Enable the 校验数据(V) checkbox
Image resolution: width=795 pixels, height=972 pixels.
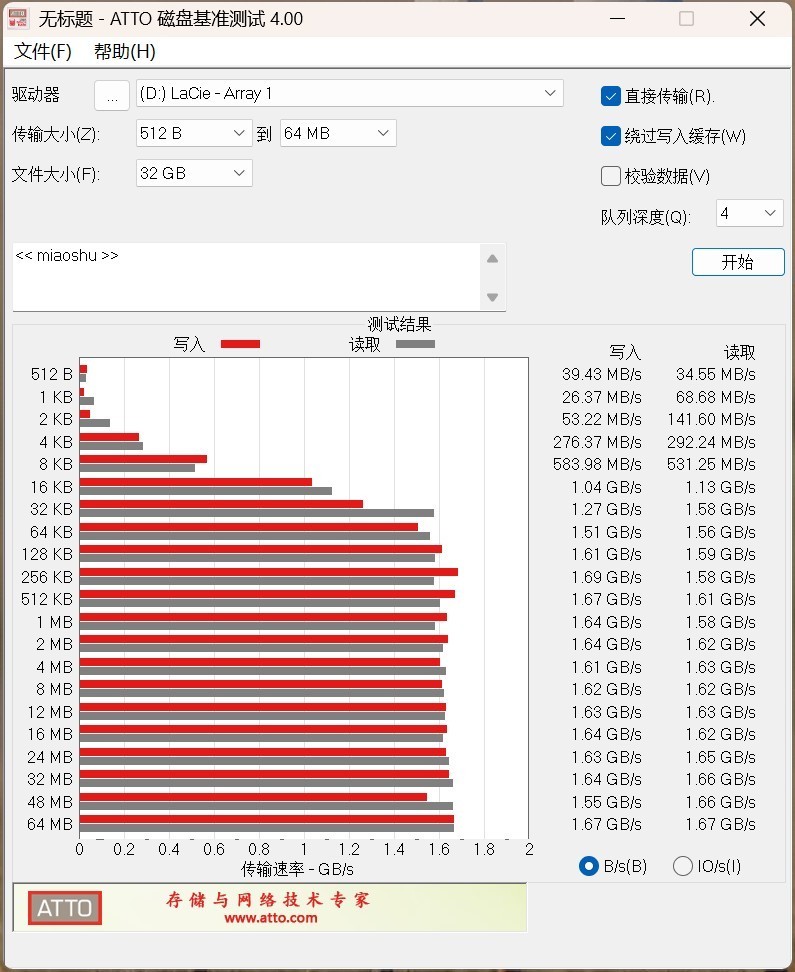point(611,176)
